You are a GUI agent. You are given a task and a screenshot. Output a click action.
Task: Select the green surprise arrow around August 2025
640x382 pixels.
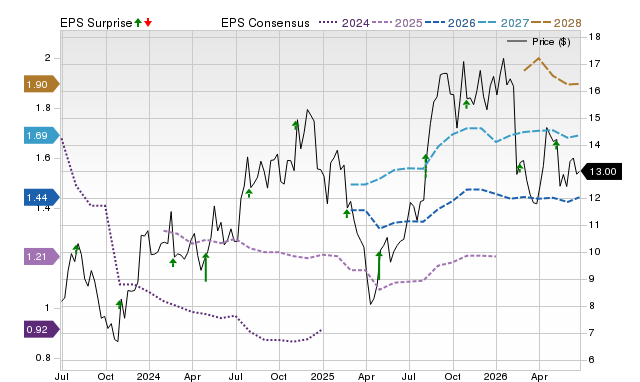pyautogui.click(x=426, y=166)
